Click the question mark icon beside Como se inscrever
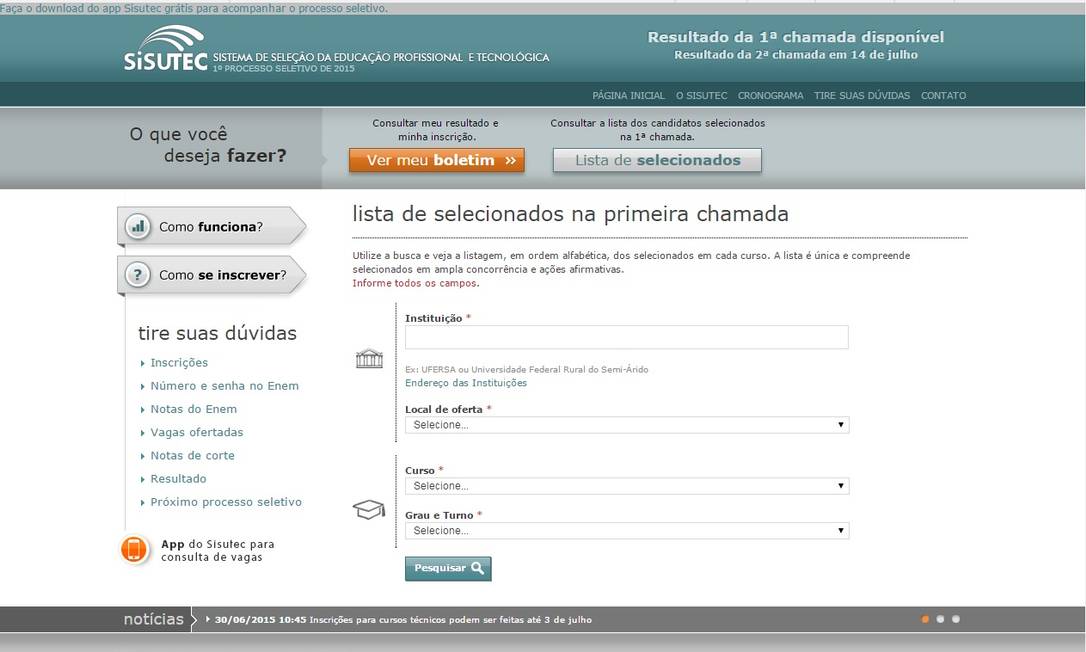Screen dimensions: 1086x652 point(138,275)
